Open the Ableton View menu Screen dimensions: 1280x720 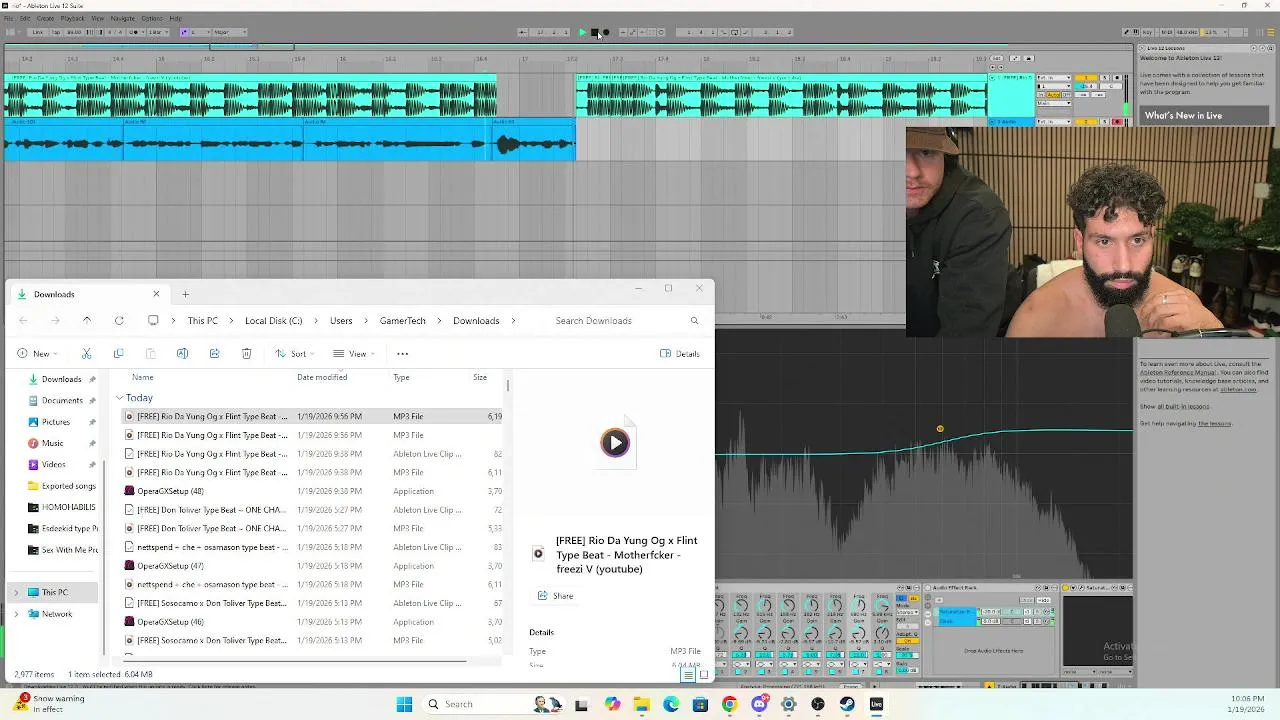(x=98, y=18)
